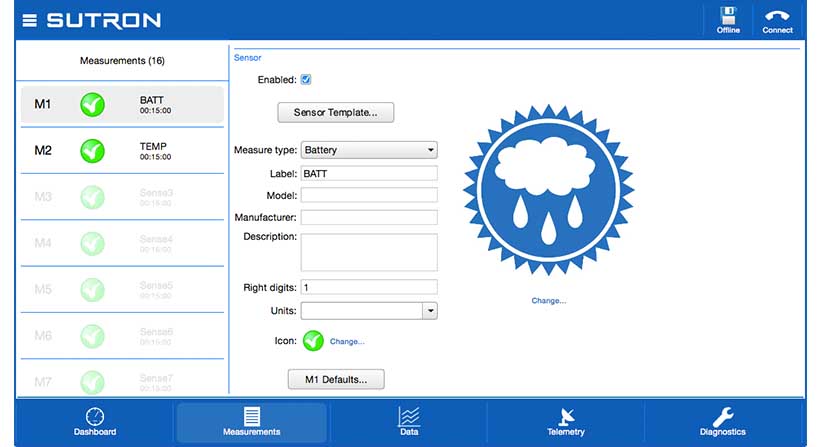Switch to the Measurements tab

click(252, 422)
